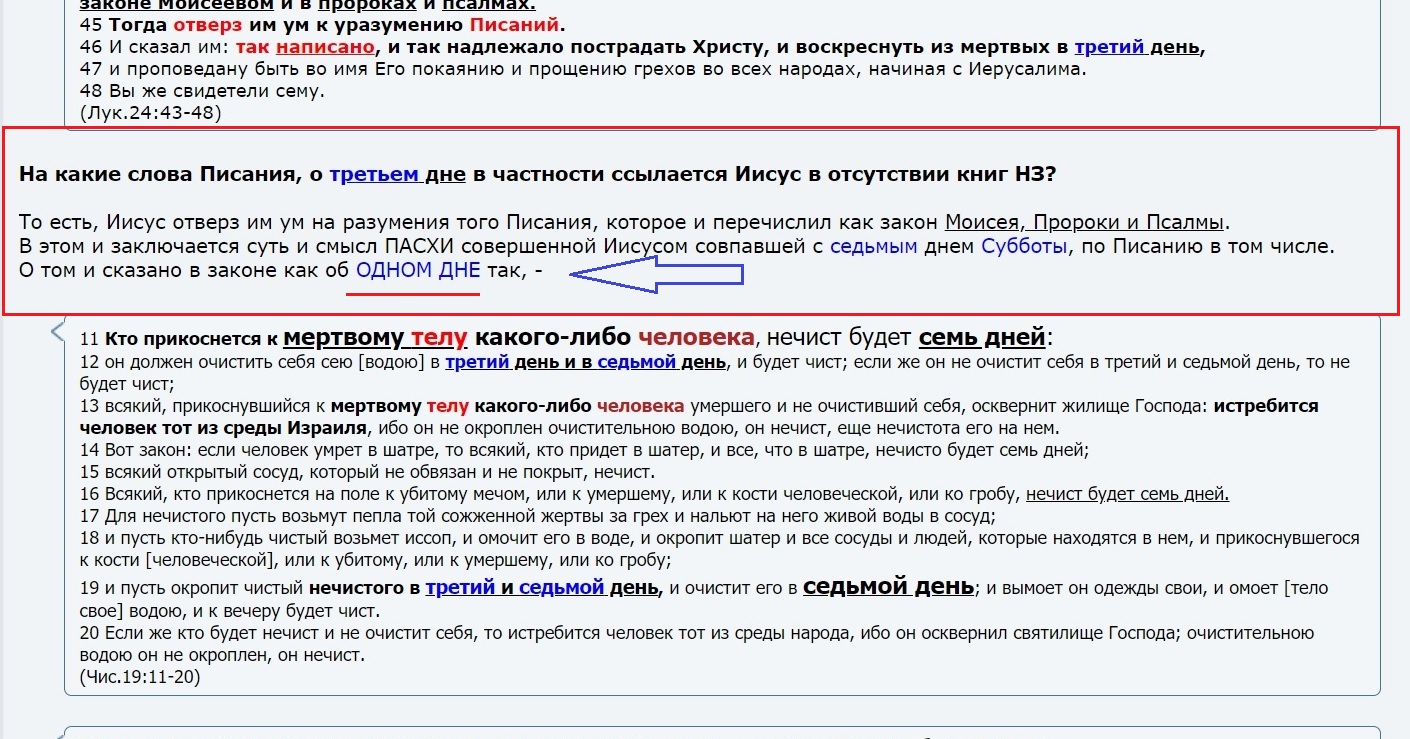Click the red underlined word "написано"
The height and width of the screenshot is (739, 1410).
coord(326,47)
